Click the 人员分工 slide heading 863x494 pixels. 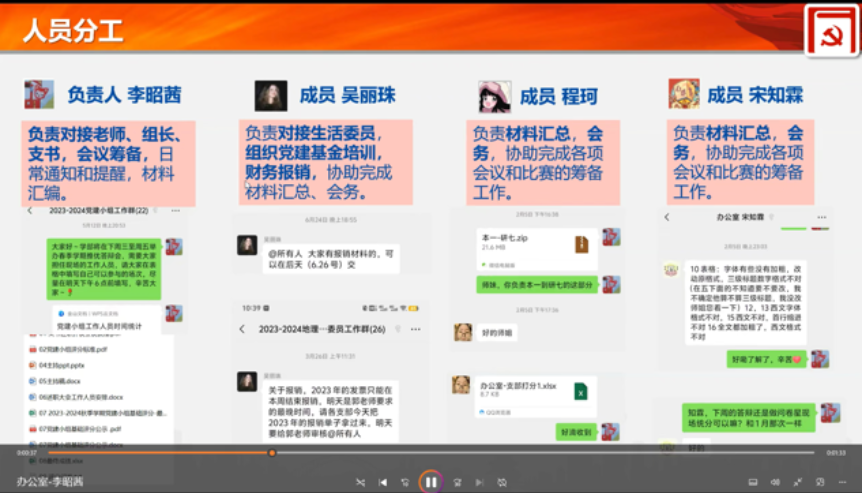click(x=72, y=31)
